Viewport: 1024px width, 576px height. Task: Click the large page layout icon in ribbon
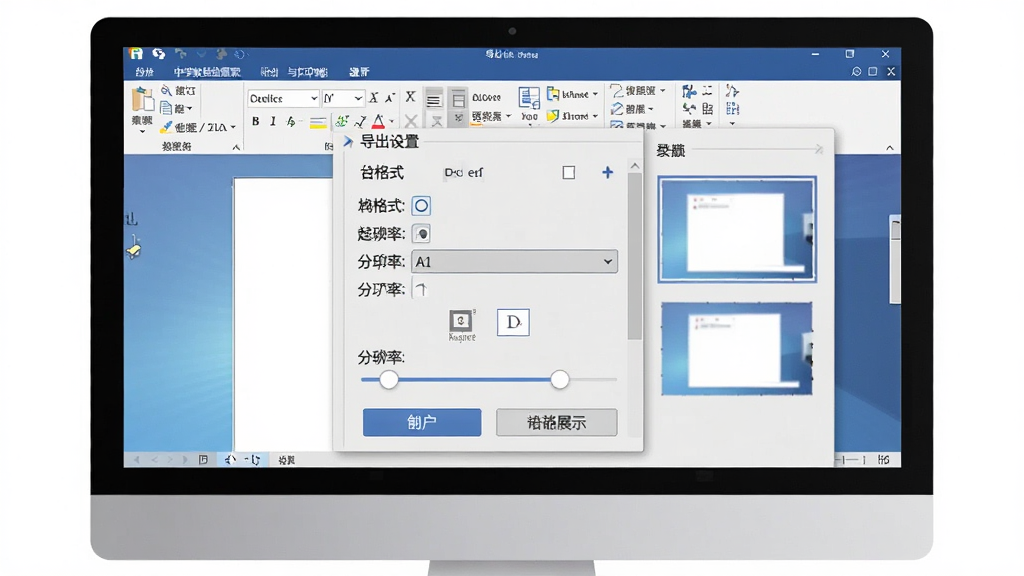pos(528,99)
